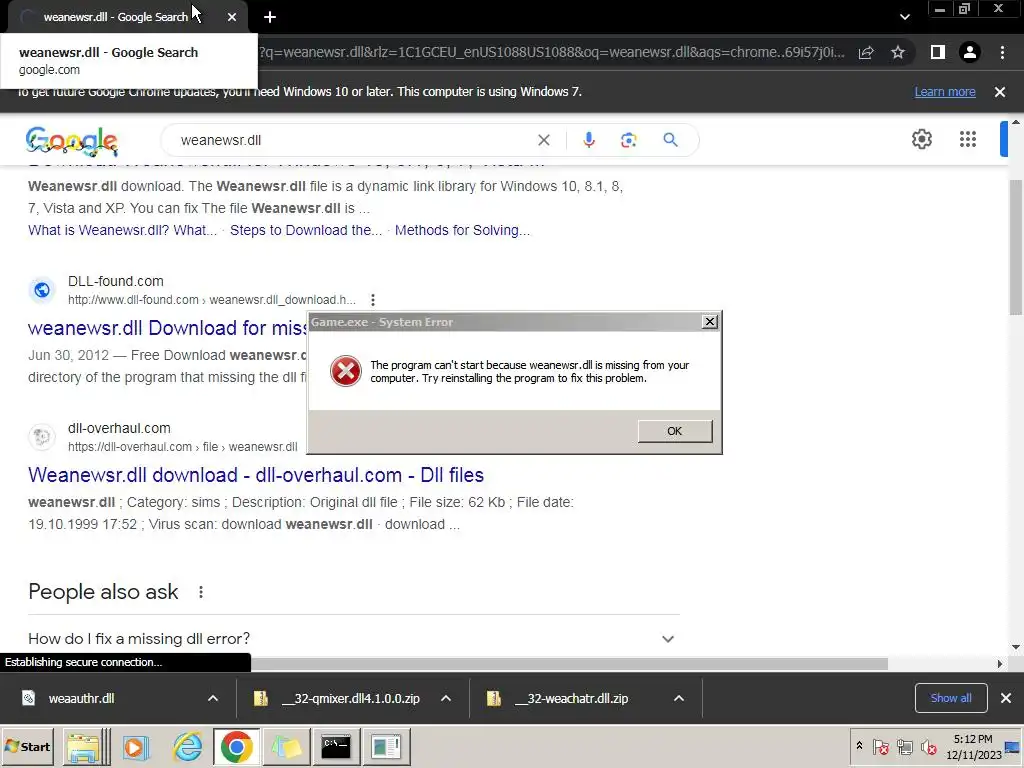The width and height of the screenshot is (1024, 768).
Task: Open Internet Explorer from taskbar
Action: (187, 746)
